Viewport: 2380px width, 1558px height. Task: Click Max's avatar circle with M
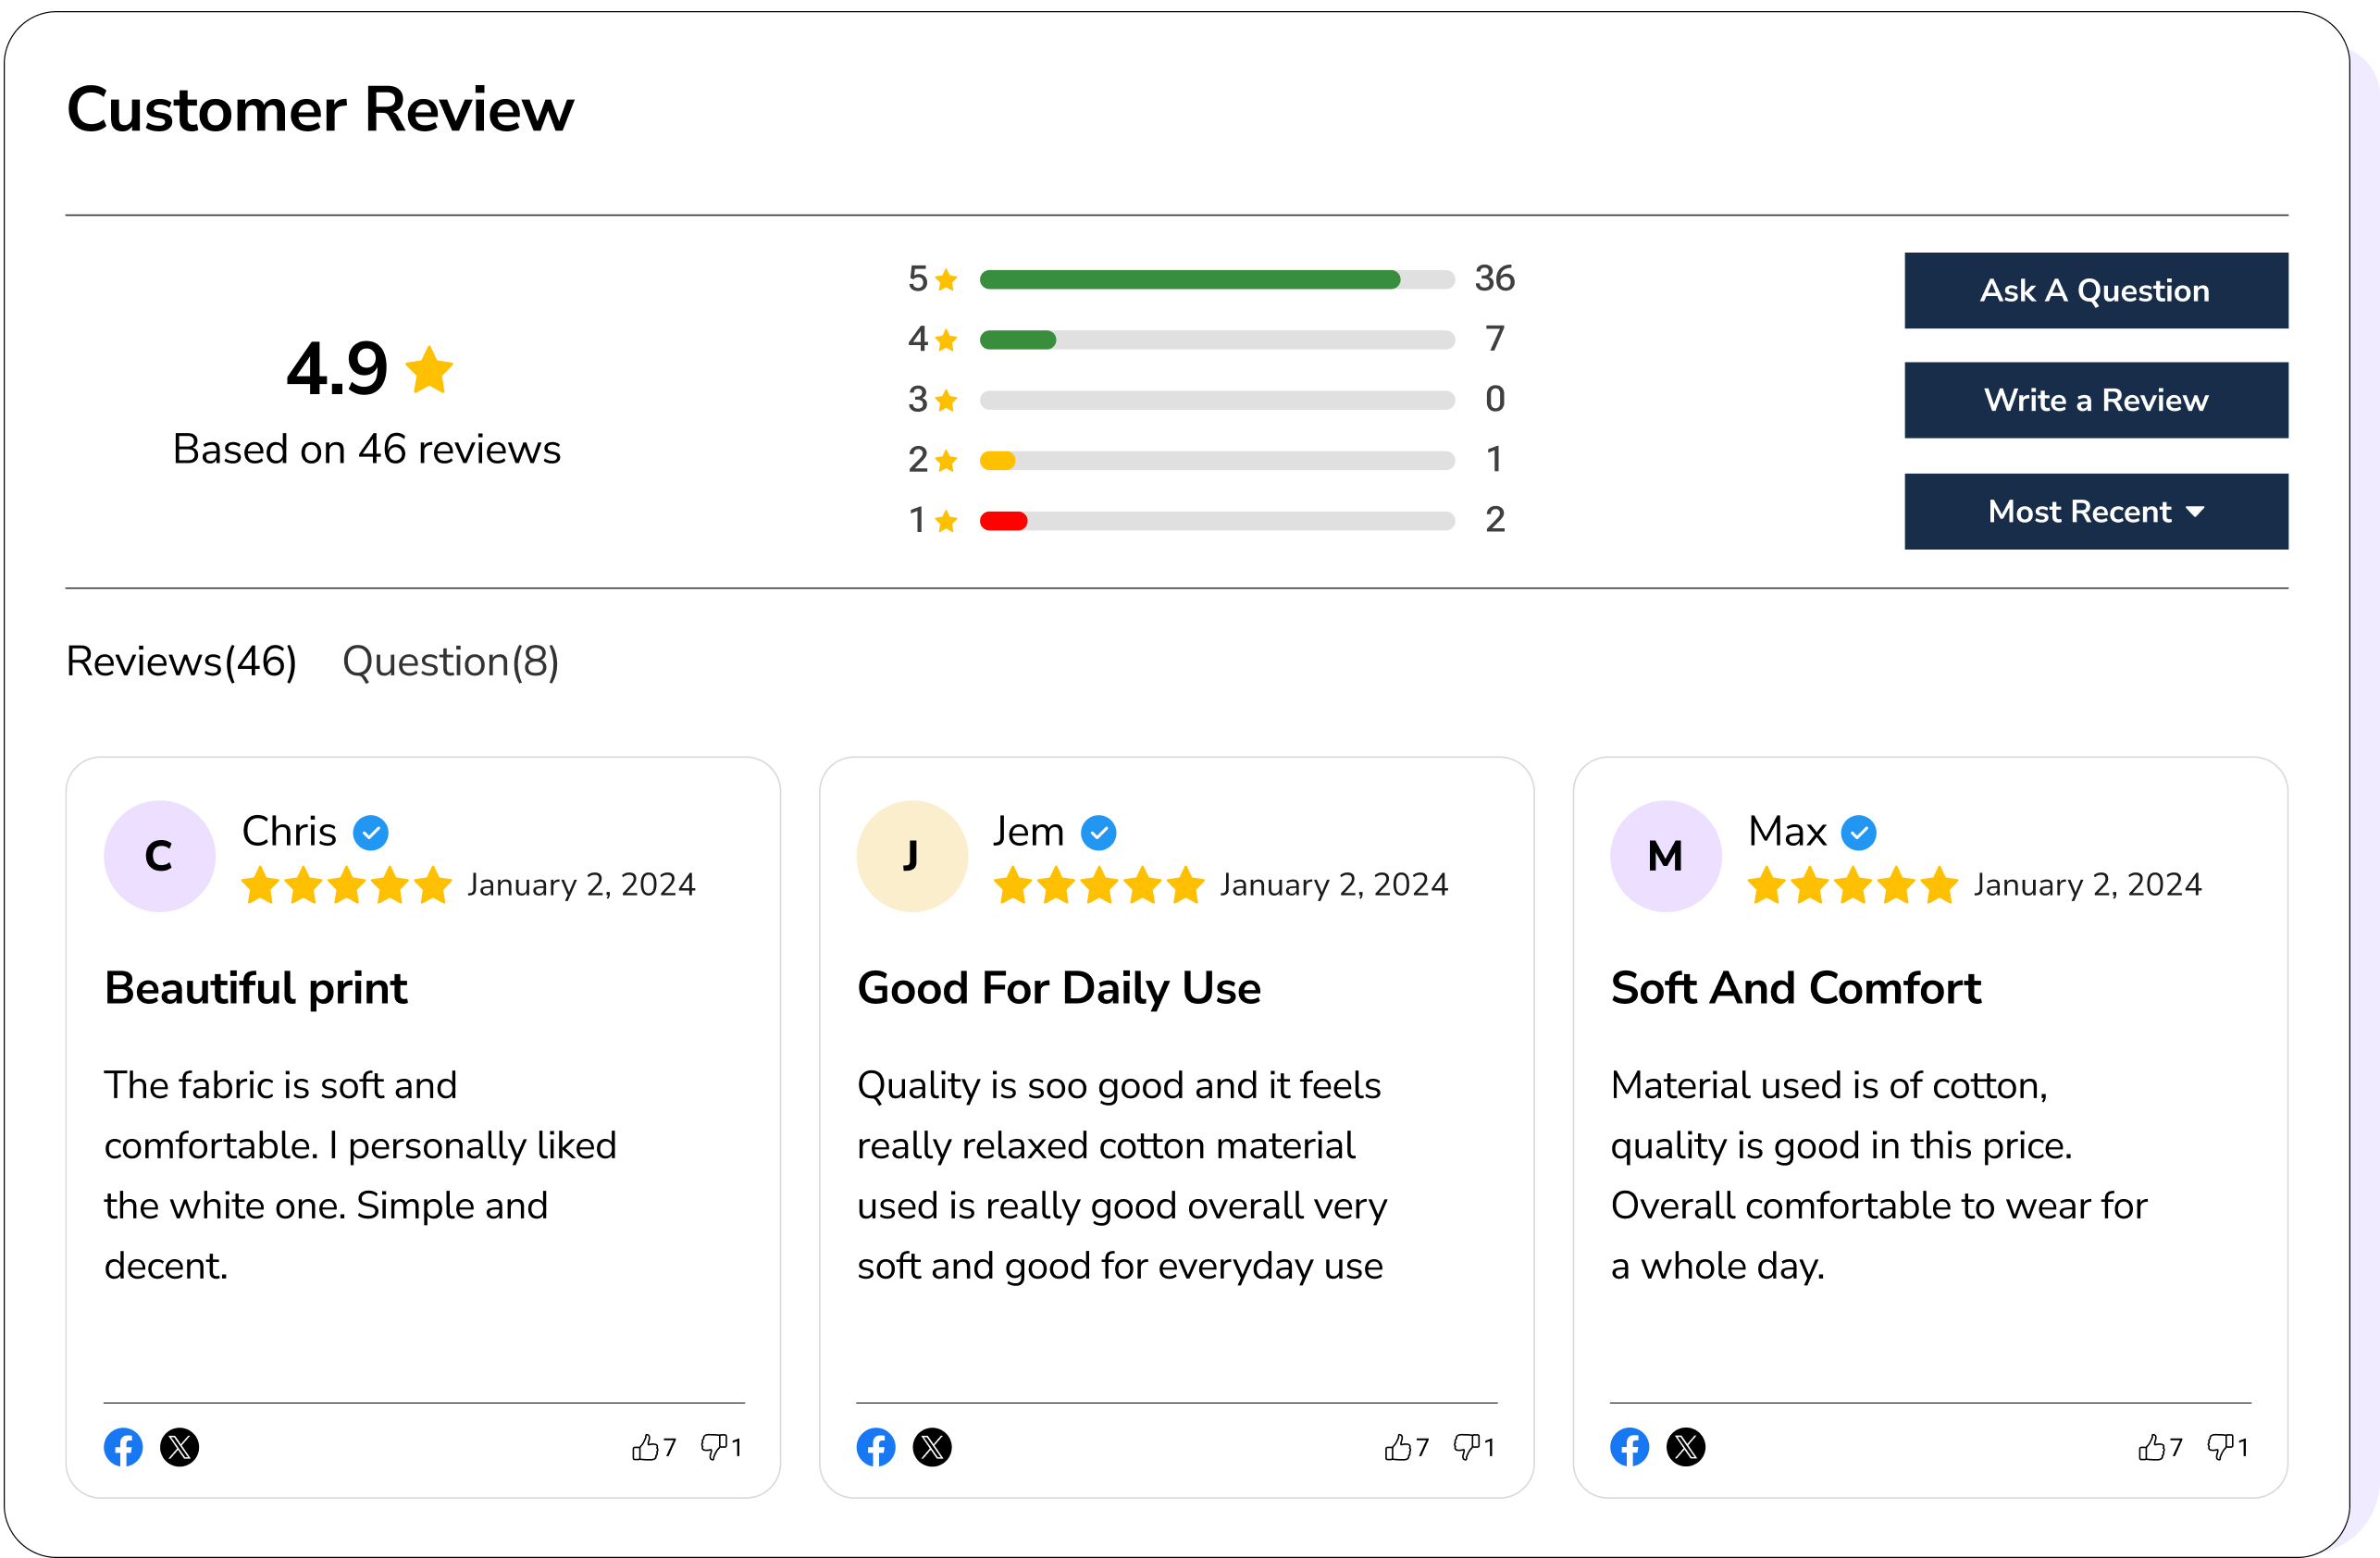coord(1666,856)
